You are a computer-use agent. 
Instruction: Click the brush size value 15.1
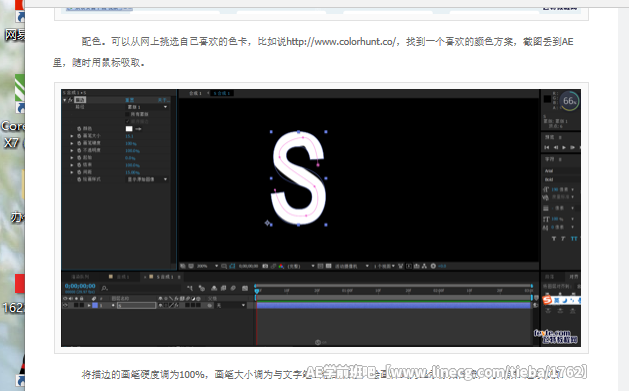pyautogui.click(x=129, y=136)
